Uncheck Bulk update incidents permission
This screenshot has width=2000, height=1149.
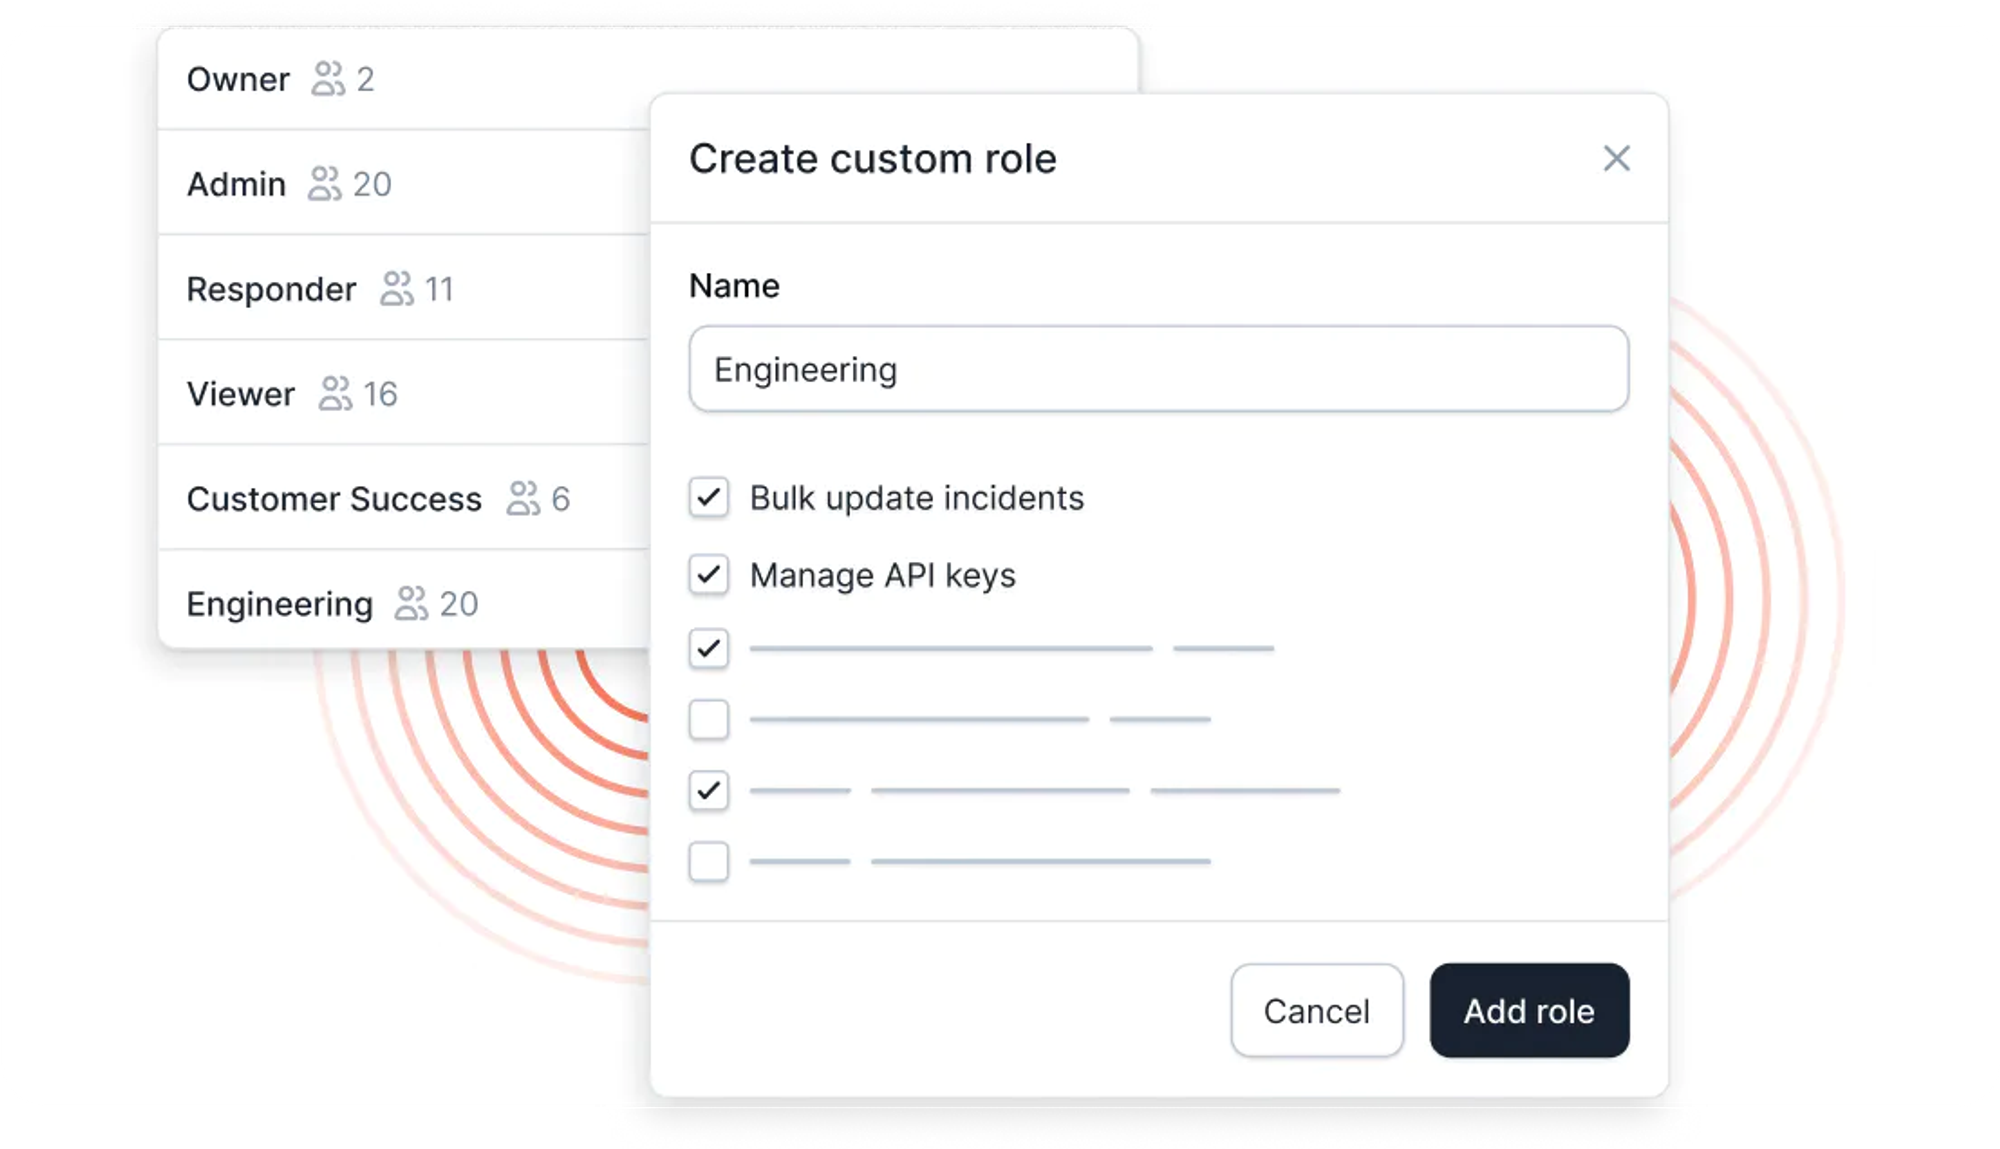708,497
